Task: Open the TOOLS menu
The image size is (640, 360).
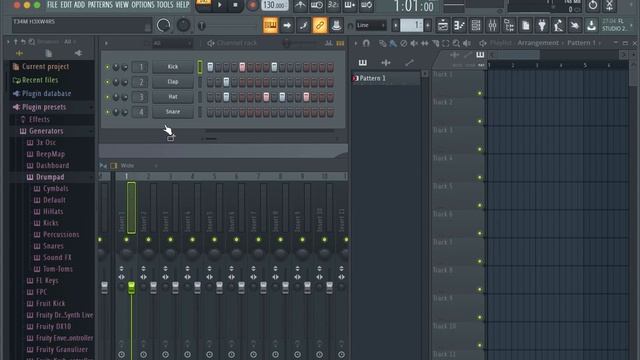Action: click(165, 4)
